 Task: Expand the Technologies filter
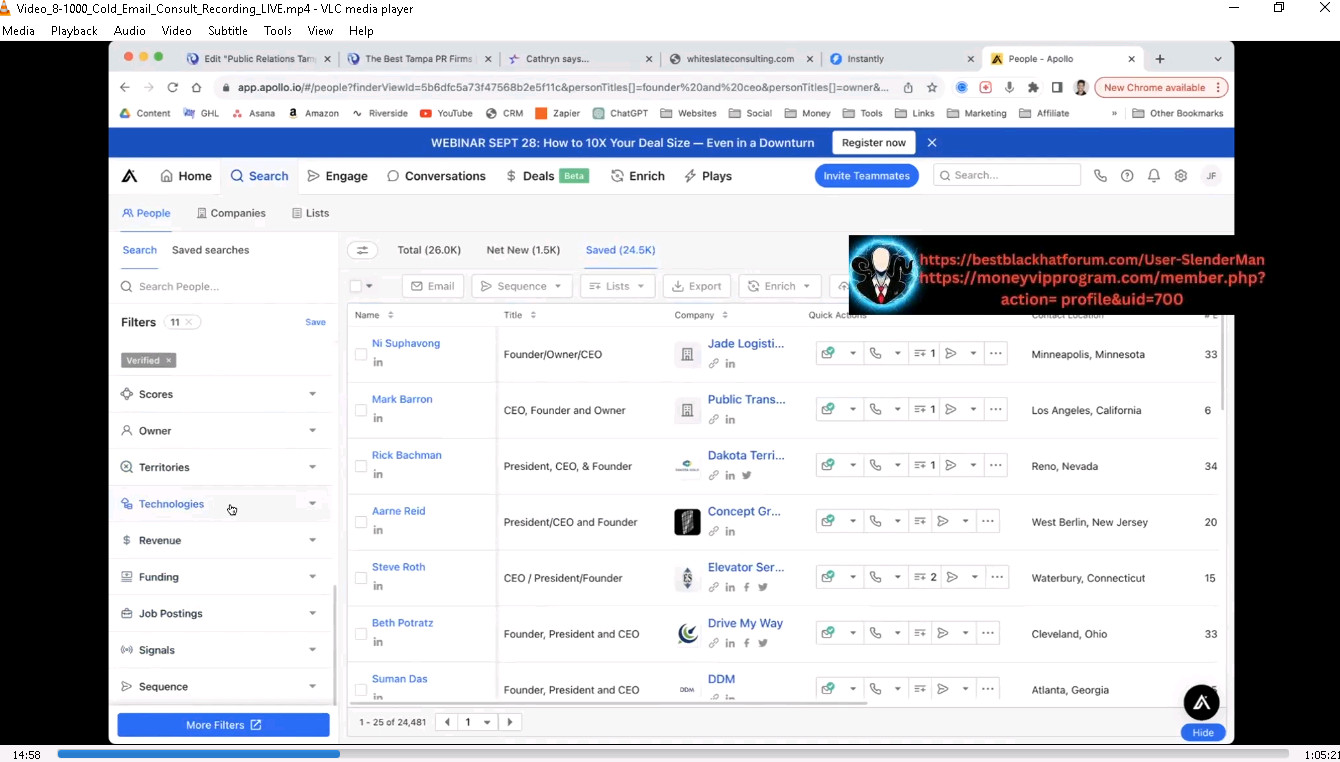221,504
